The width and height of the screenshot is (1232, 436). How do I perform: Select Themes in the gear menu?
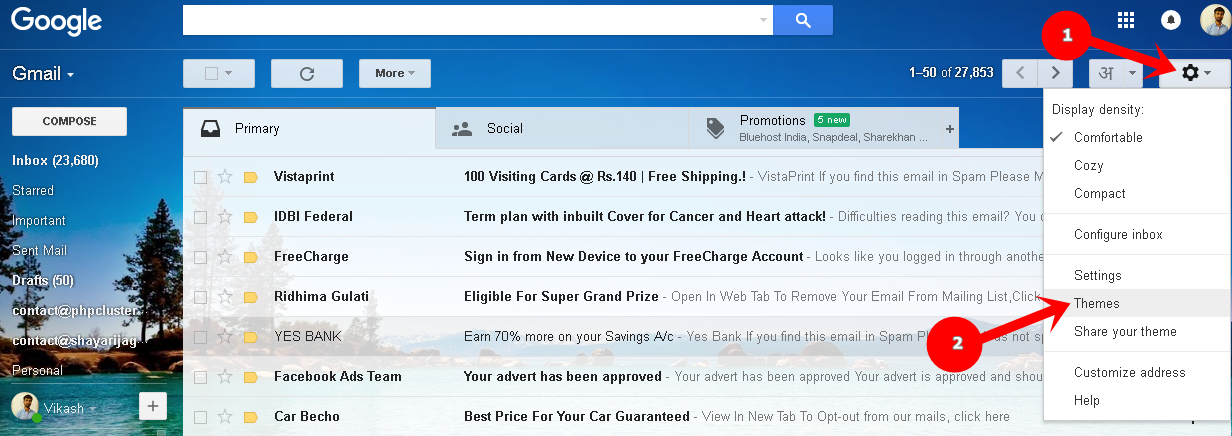1096,303
